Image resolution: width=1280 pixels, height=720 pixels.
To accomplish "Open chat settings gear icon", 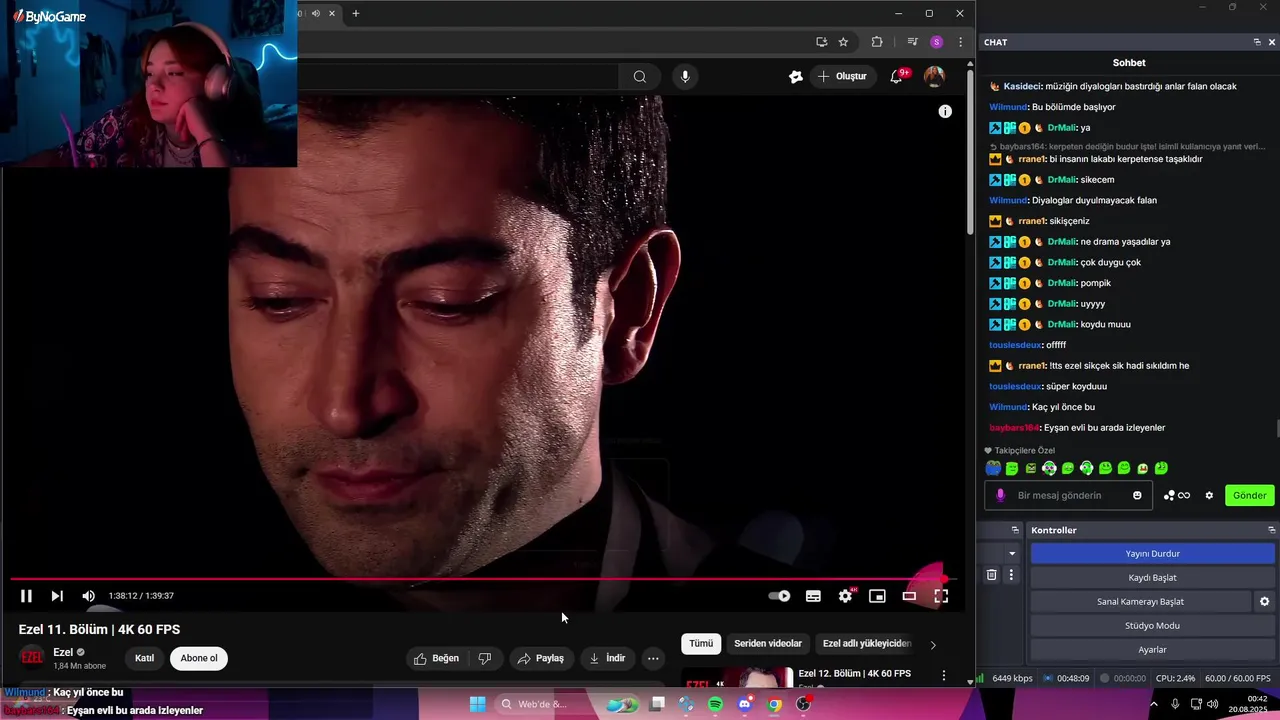I will click(1209, 495).
